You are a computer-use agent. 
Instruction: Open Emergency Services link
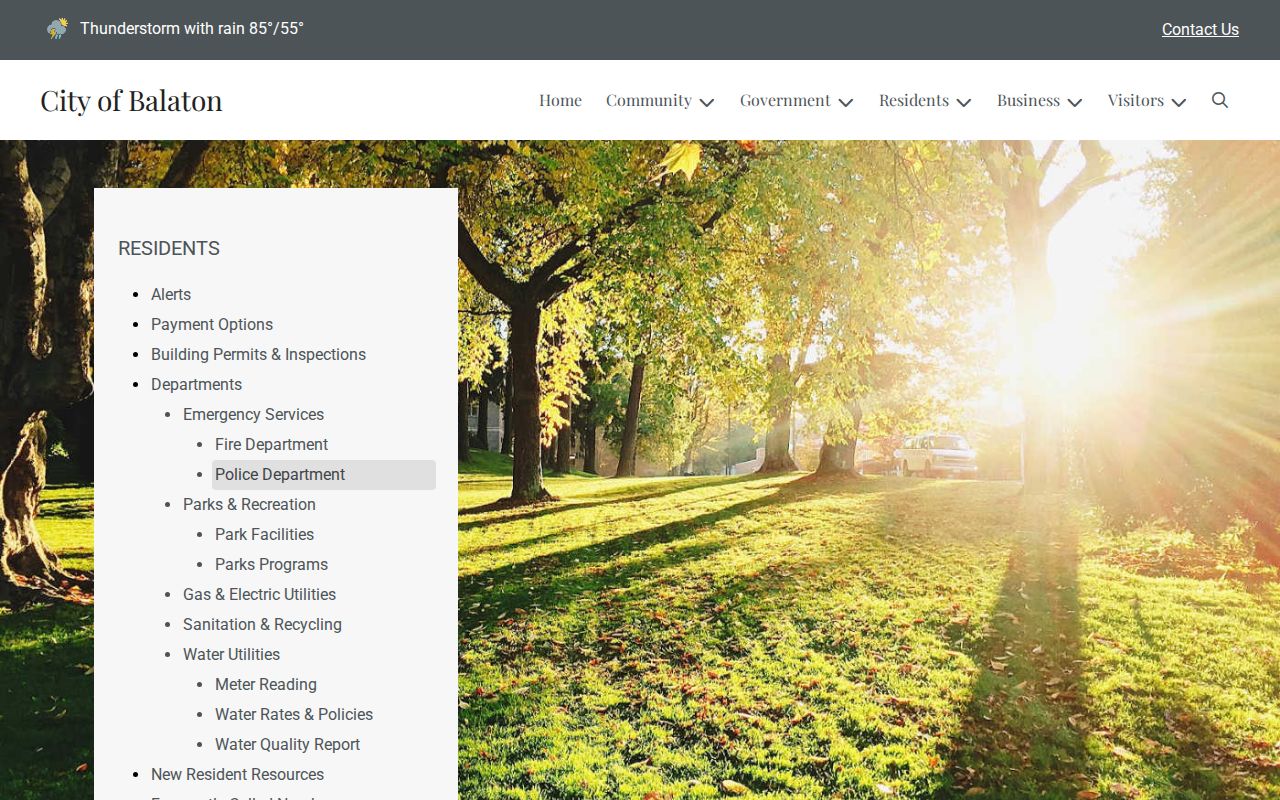pyautogui.click(x=253, y=414)
